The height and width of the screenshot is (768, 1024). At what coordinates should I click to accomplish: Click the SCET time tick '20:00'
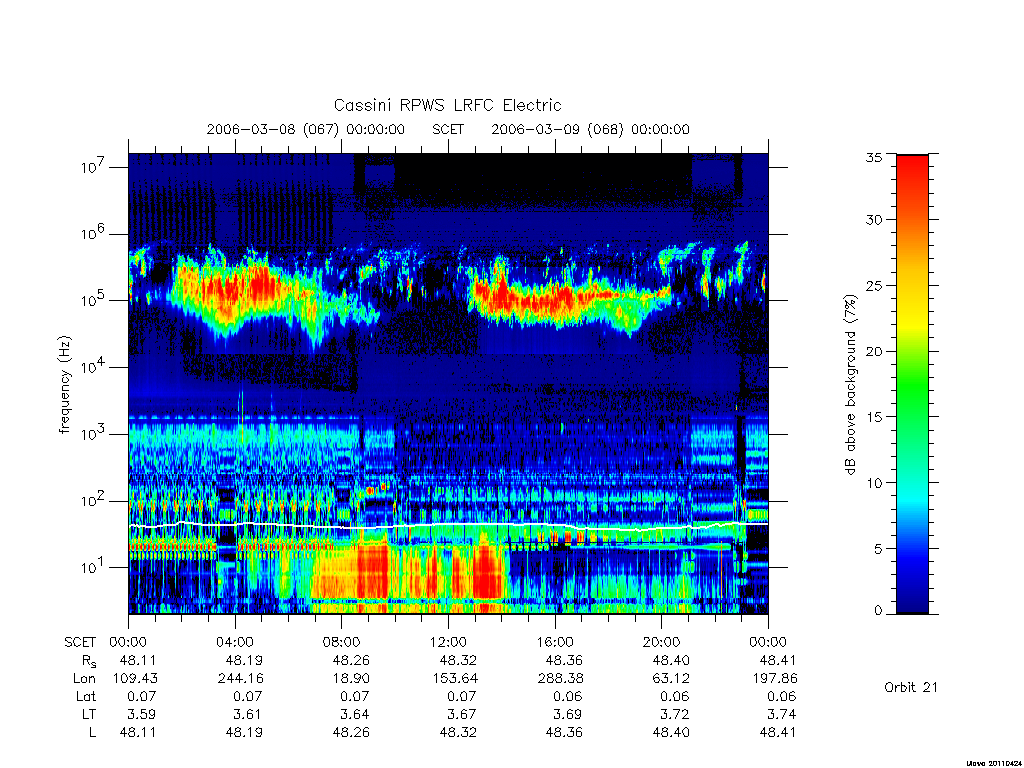coord(662,642)
